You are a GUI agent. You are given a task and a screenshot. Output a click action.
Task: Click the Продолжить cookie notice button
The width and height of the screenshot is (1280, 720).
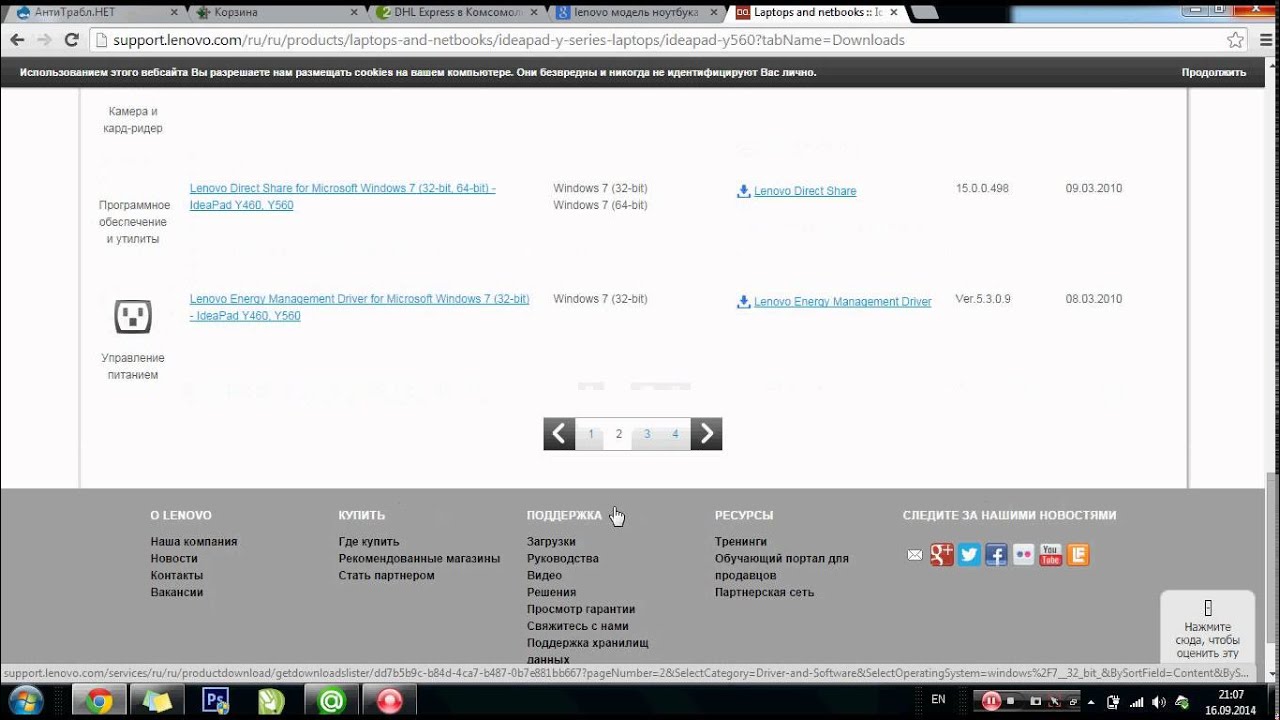tap(1214, 72)
